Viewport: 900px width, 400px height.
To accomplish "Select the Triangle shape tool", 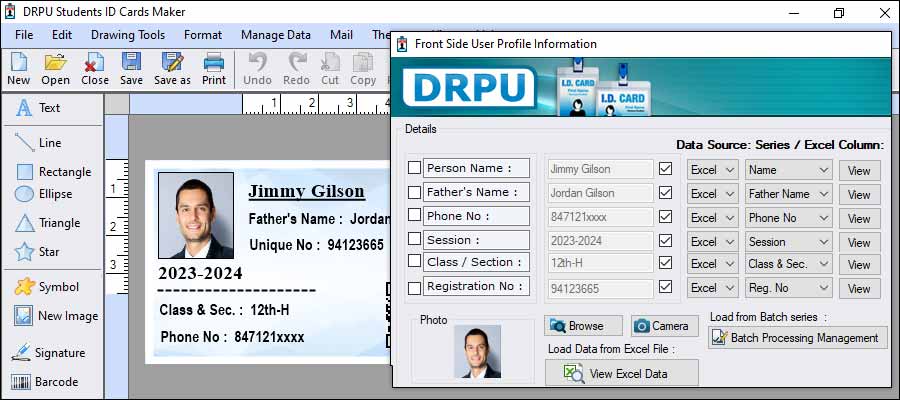I will [48, 223].
